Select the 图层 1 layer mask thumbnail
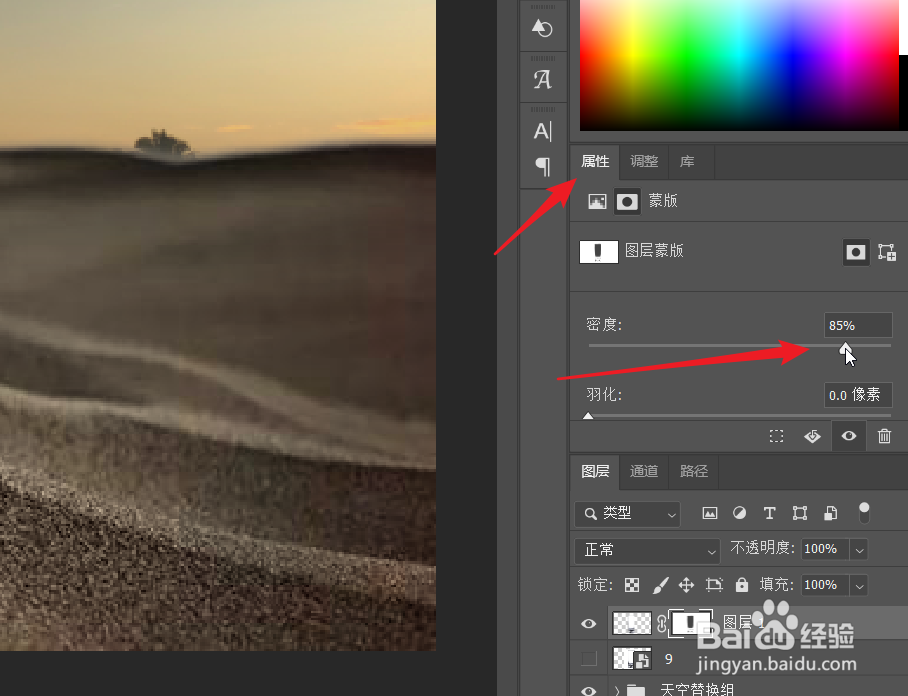Screen dimensions: 908x696 [x=690, y=624]
